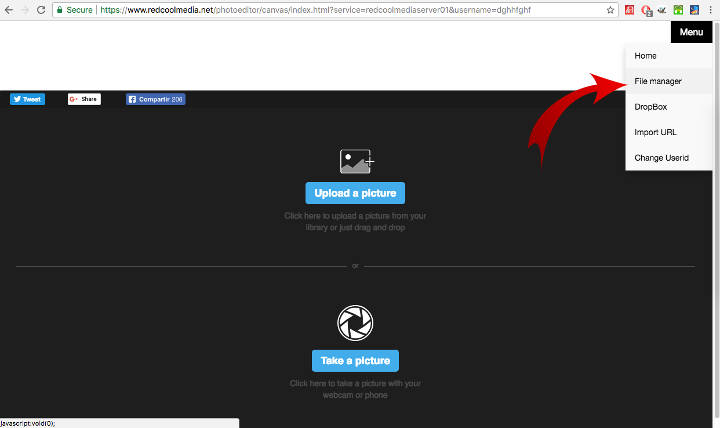Select Import URL menu entry
The height and width of the screenshot is (428, 720).
(x=655, y=132)
